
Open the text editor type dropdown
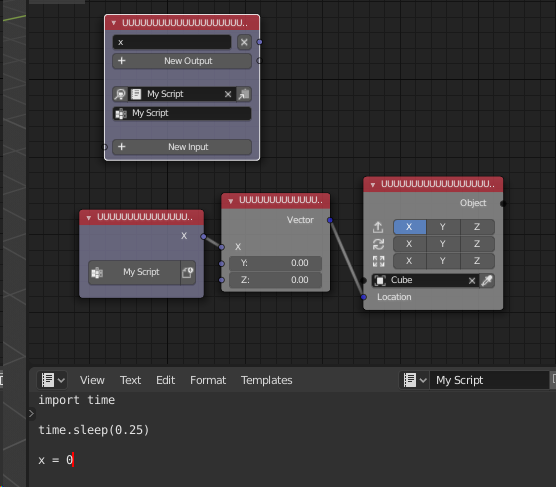click(x=52, y=380)
